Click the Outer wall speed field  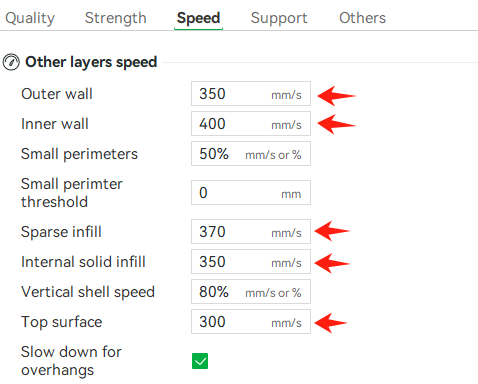251,94
